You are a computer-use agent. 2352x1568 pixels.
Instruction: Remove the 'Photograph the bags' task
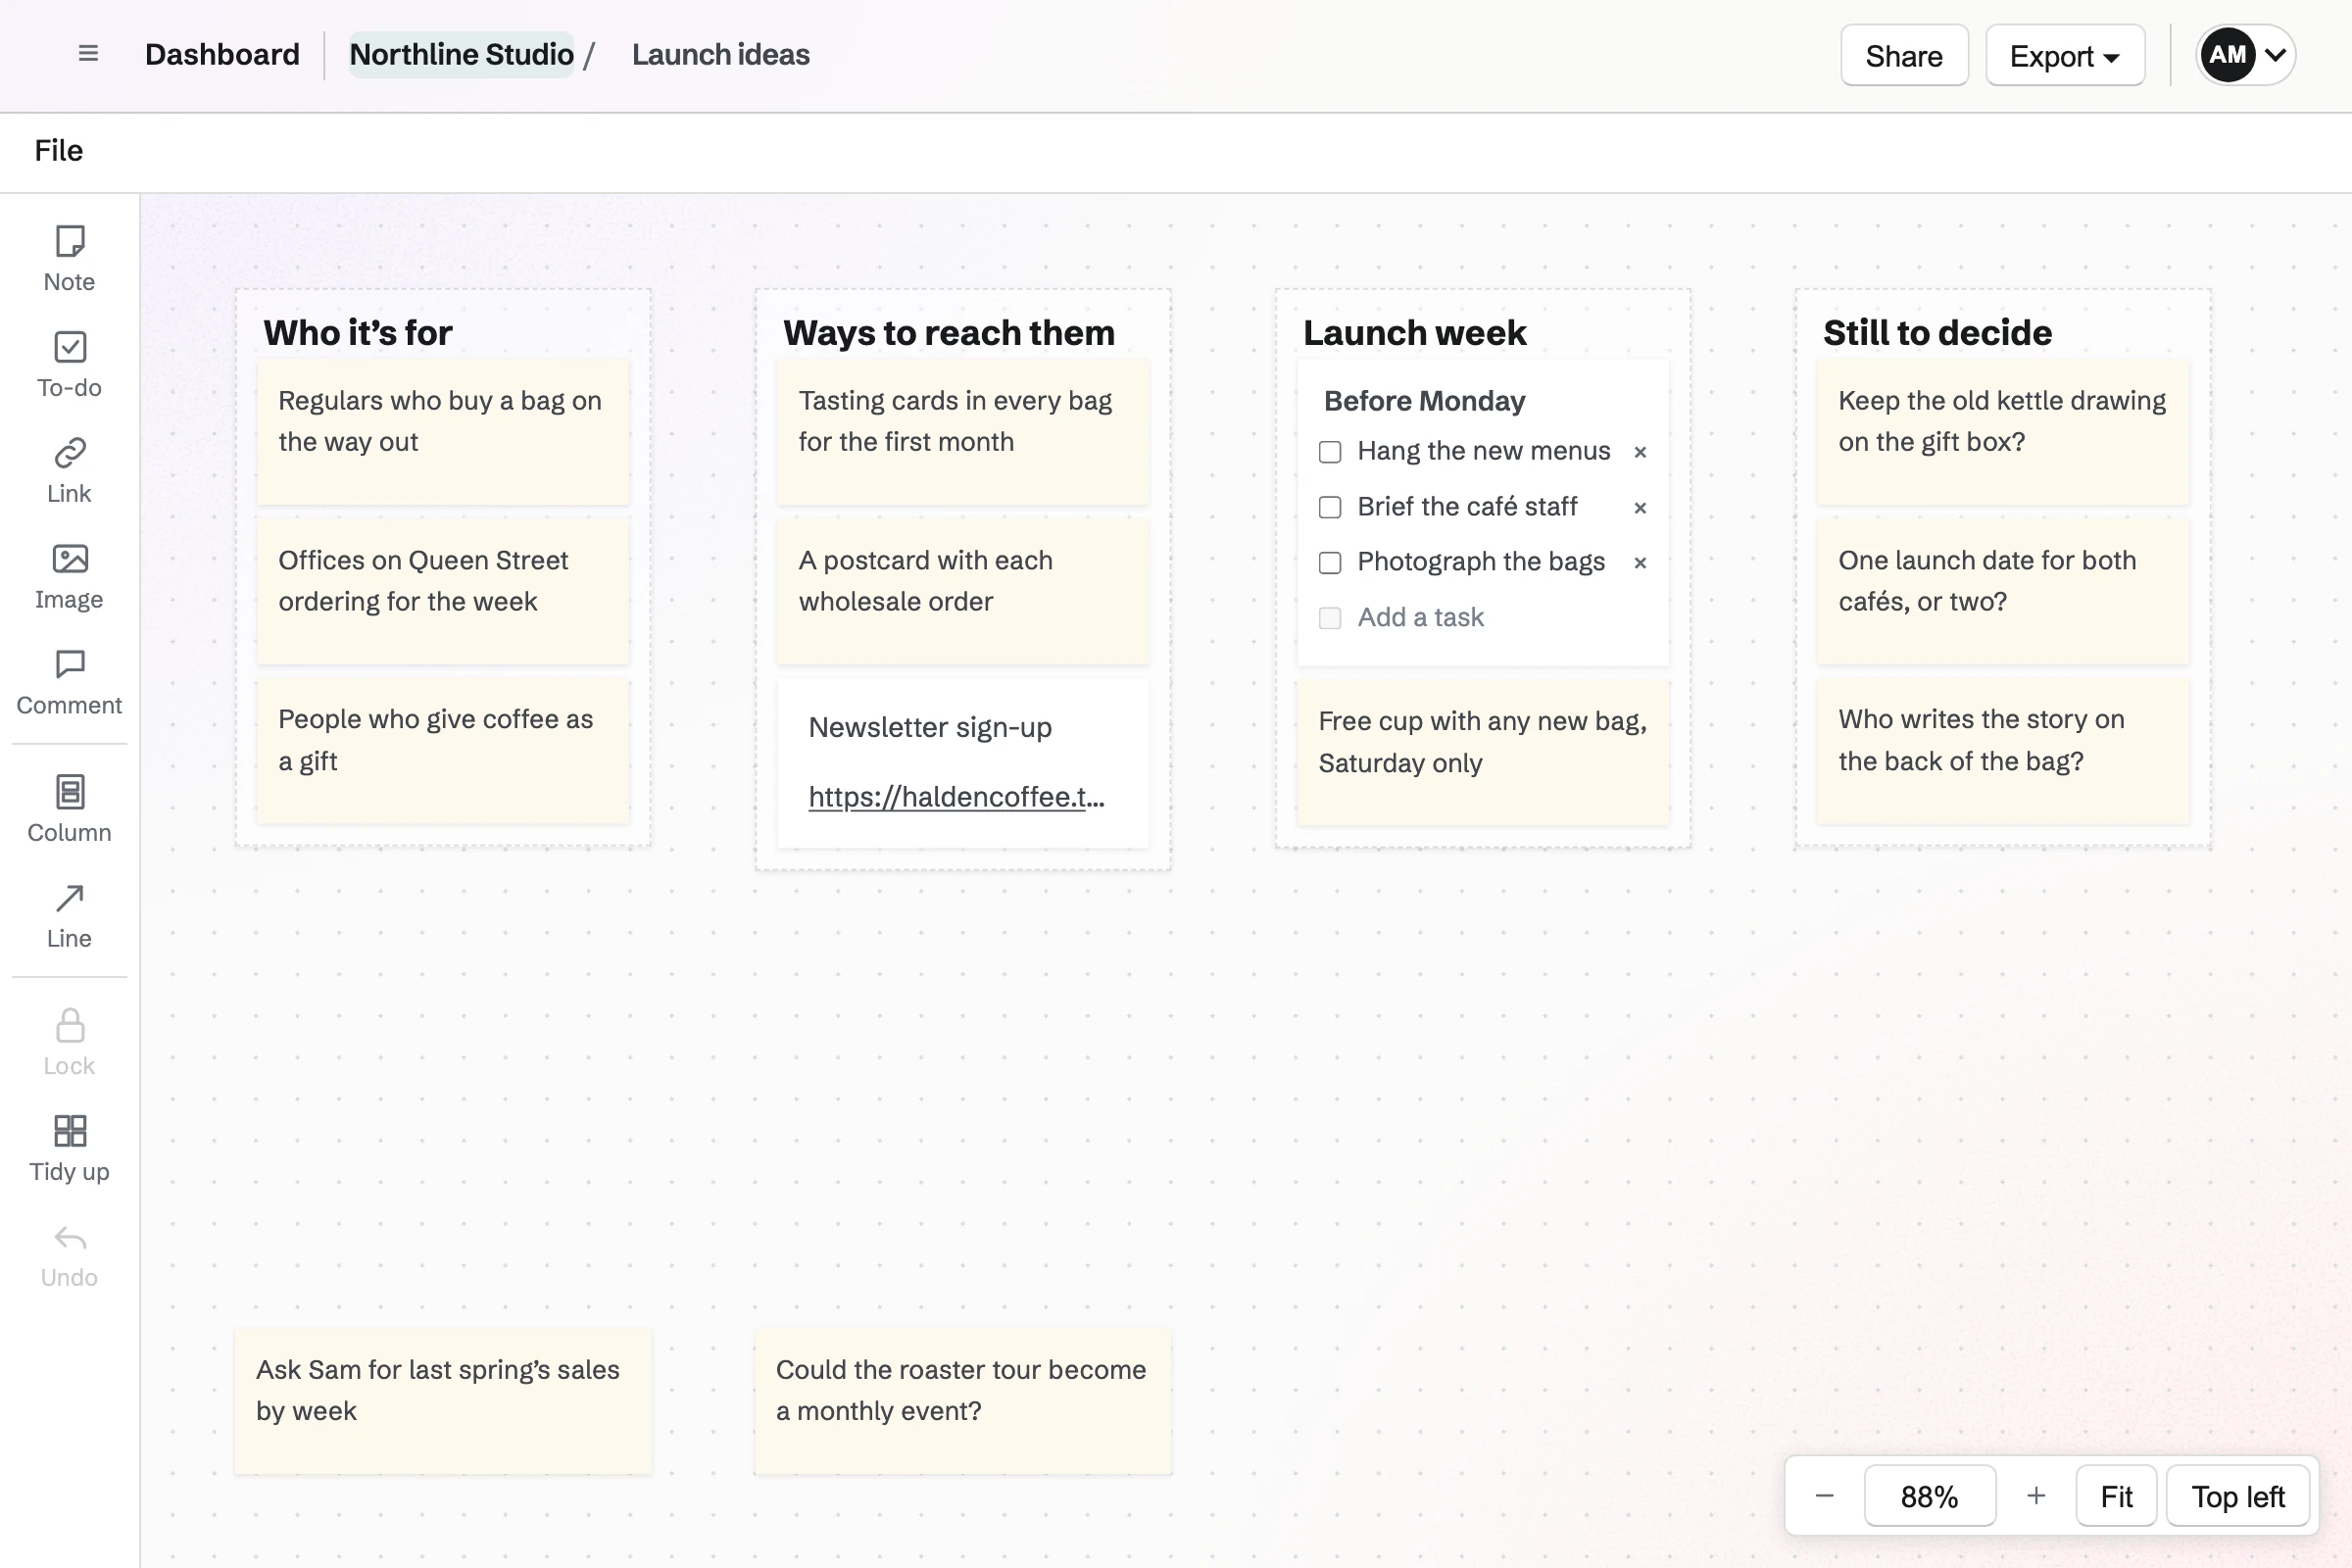pyautogui.click(x=1640, y=563)
